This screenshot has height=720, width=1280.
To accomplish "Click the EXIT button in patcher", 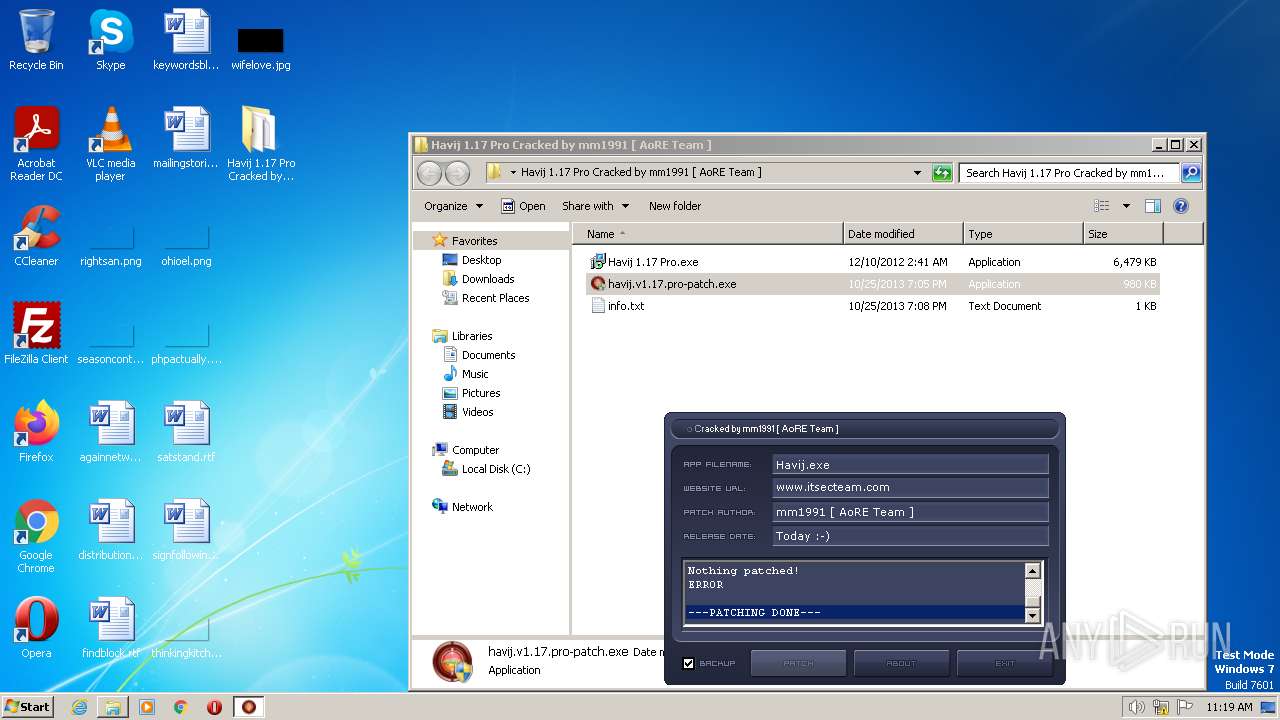I will tap(1004, 663).
